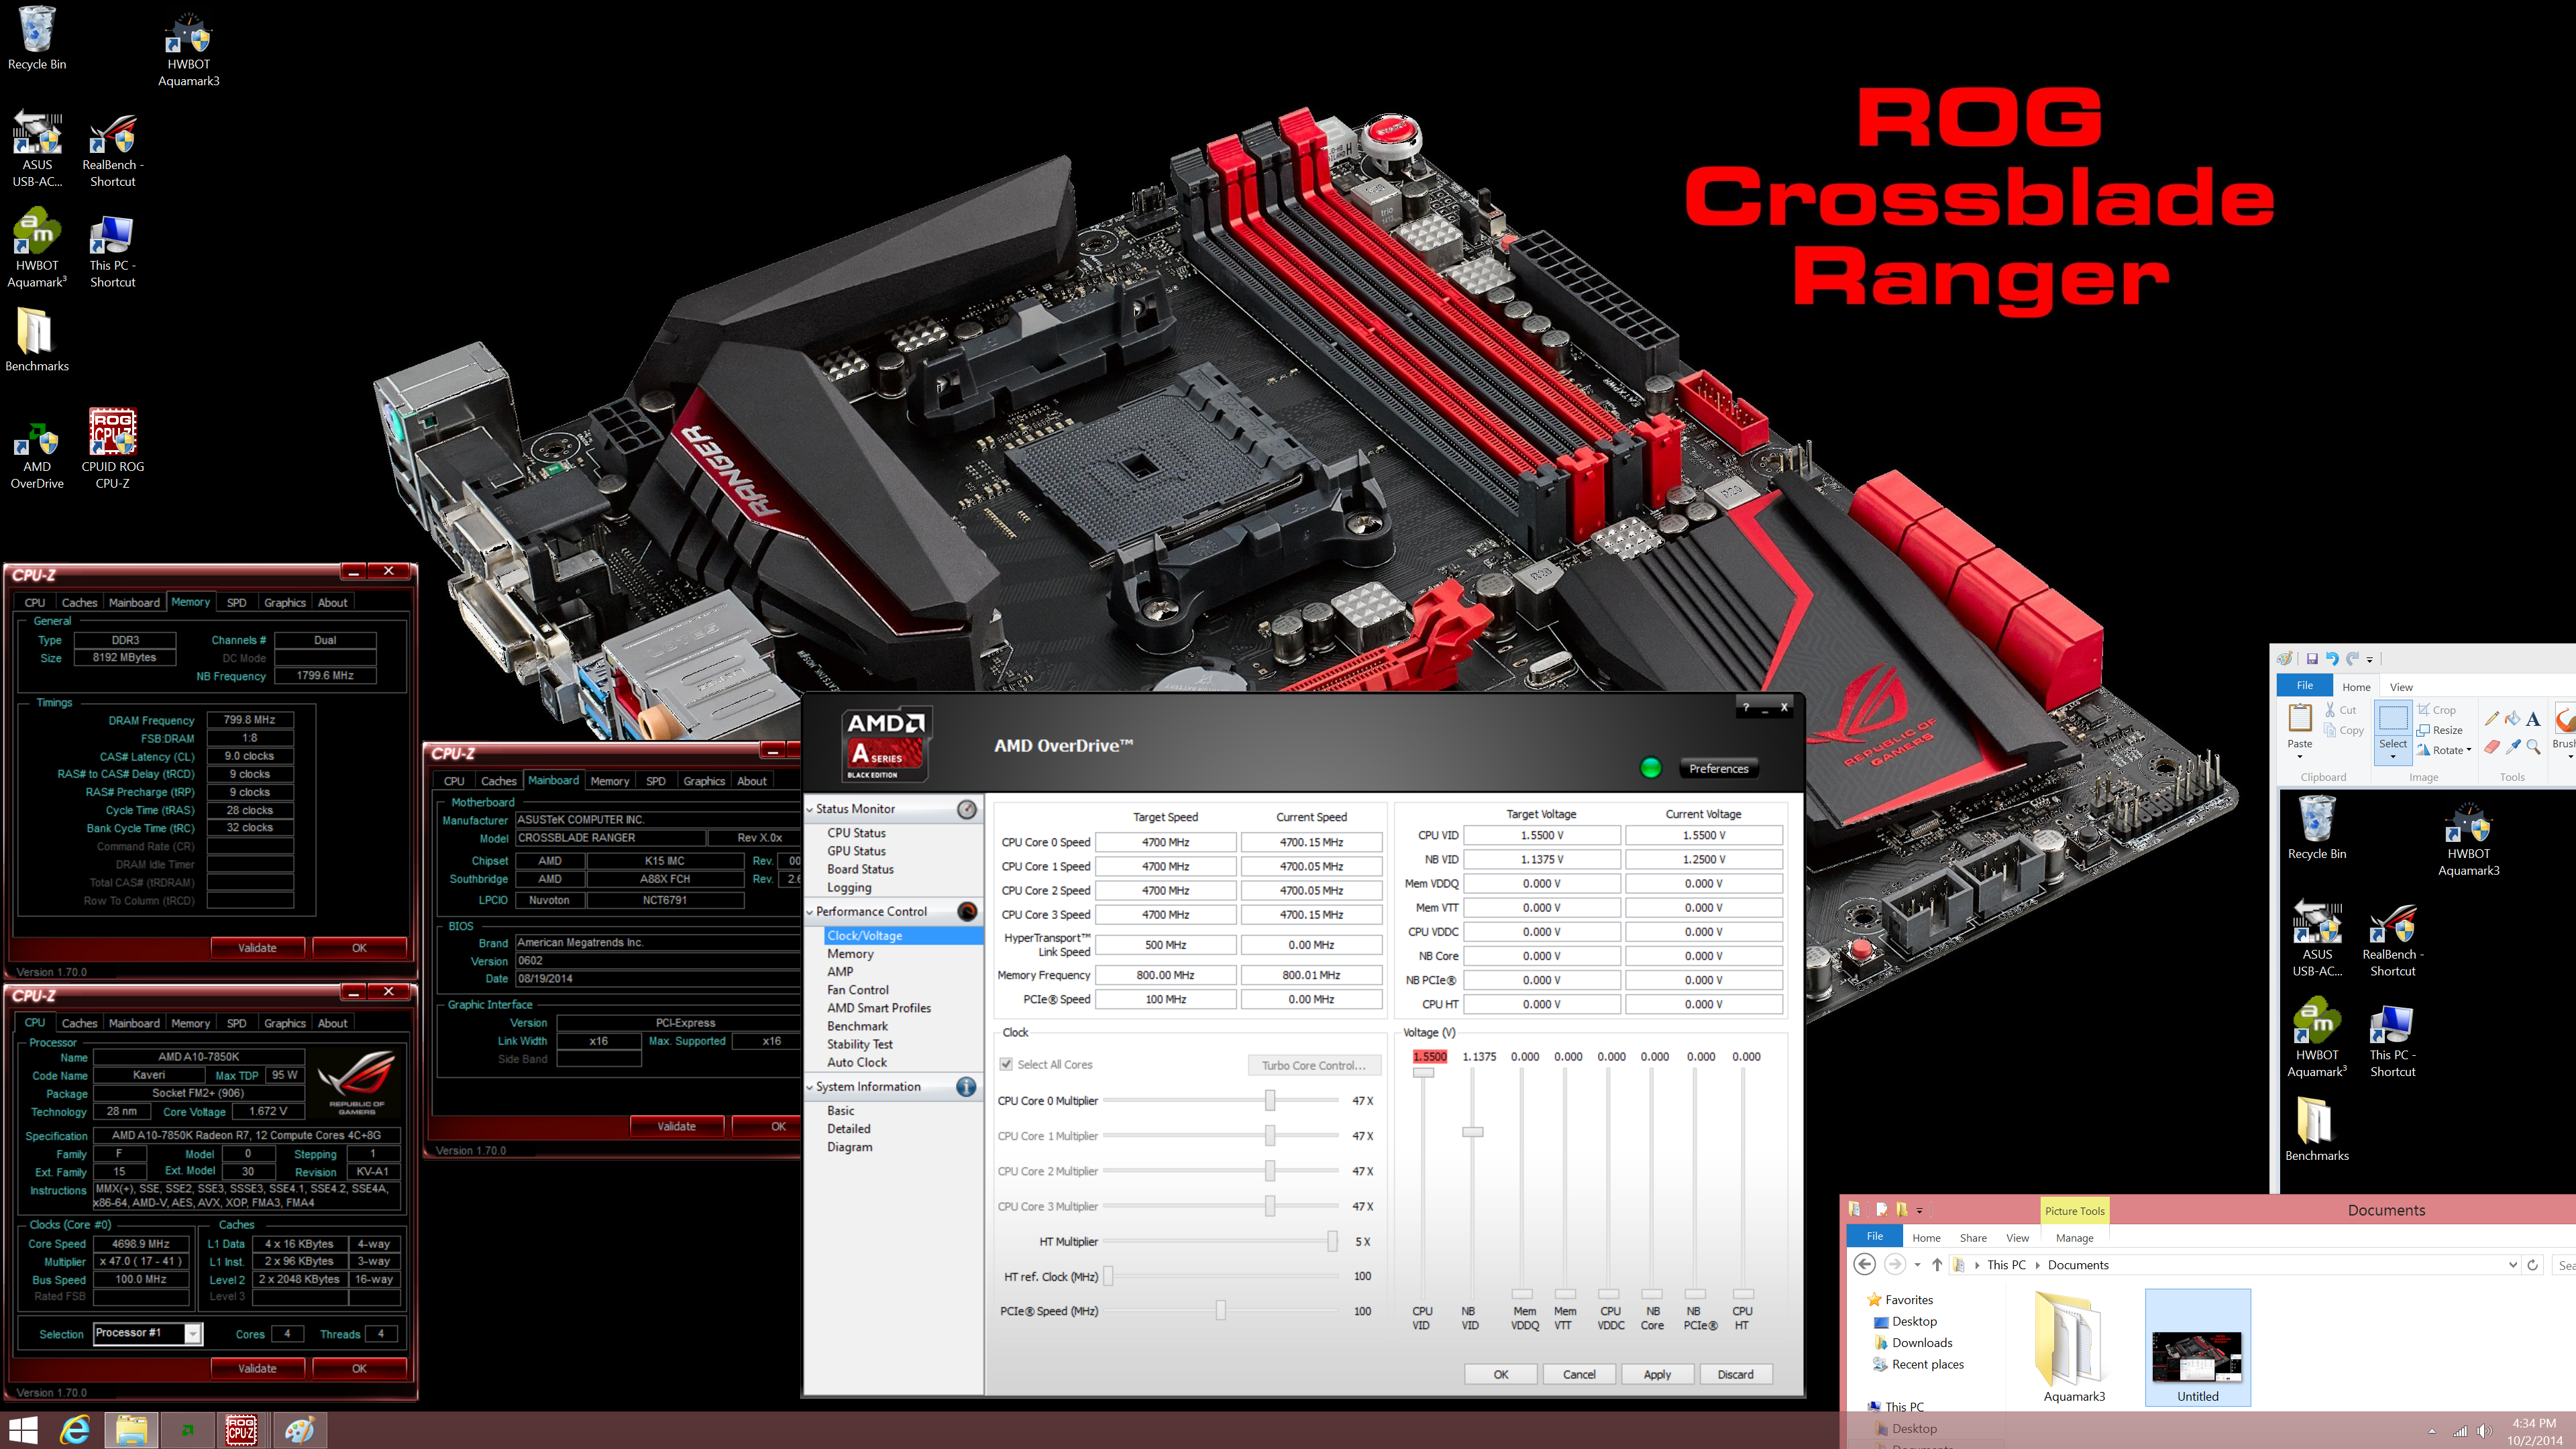Click the CPU VID Target Voltage field
2576x1449 pixels.
(1541, 835)
